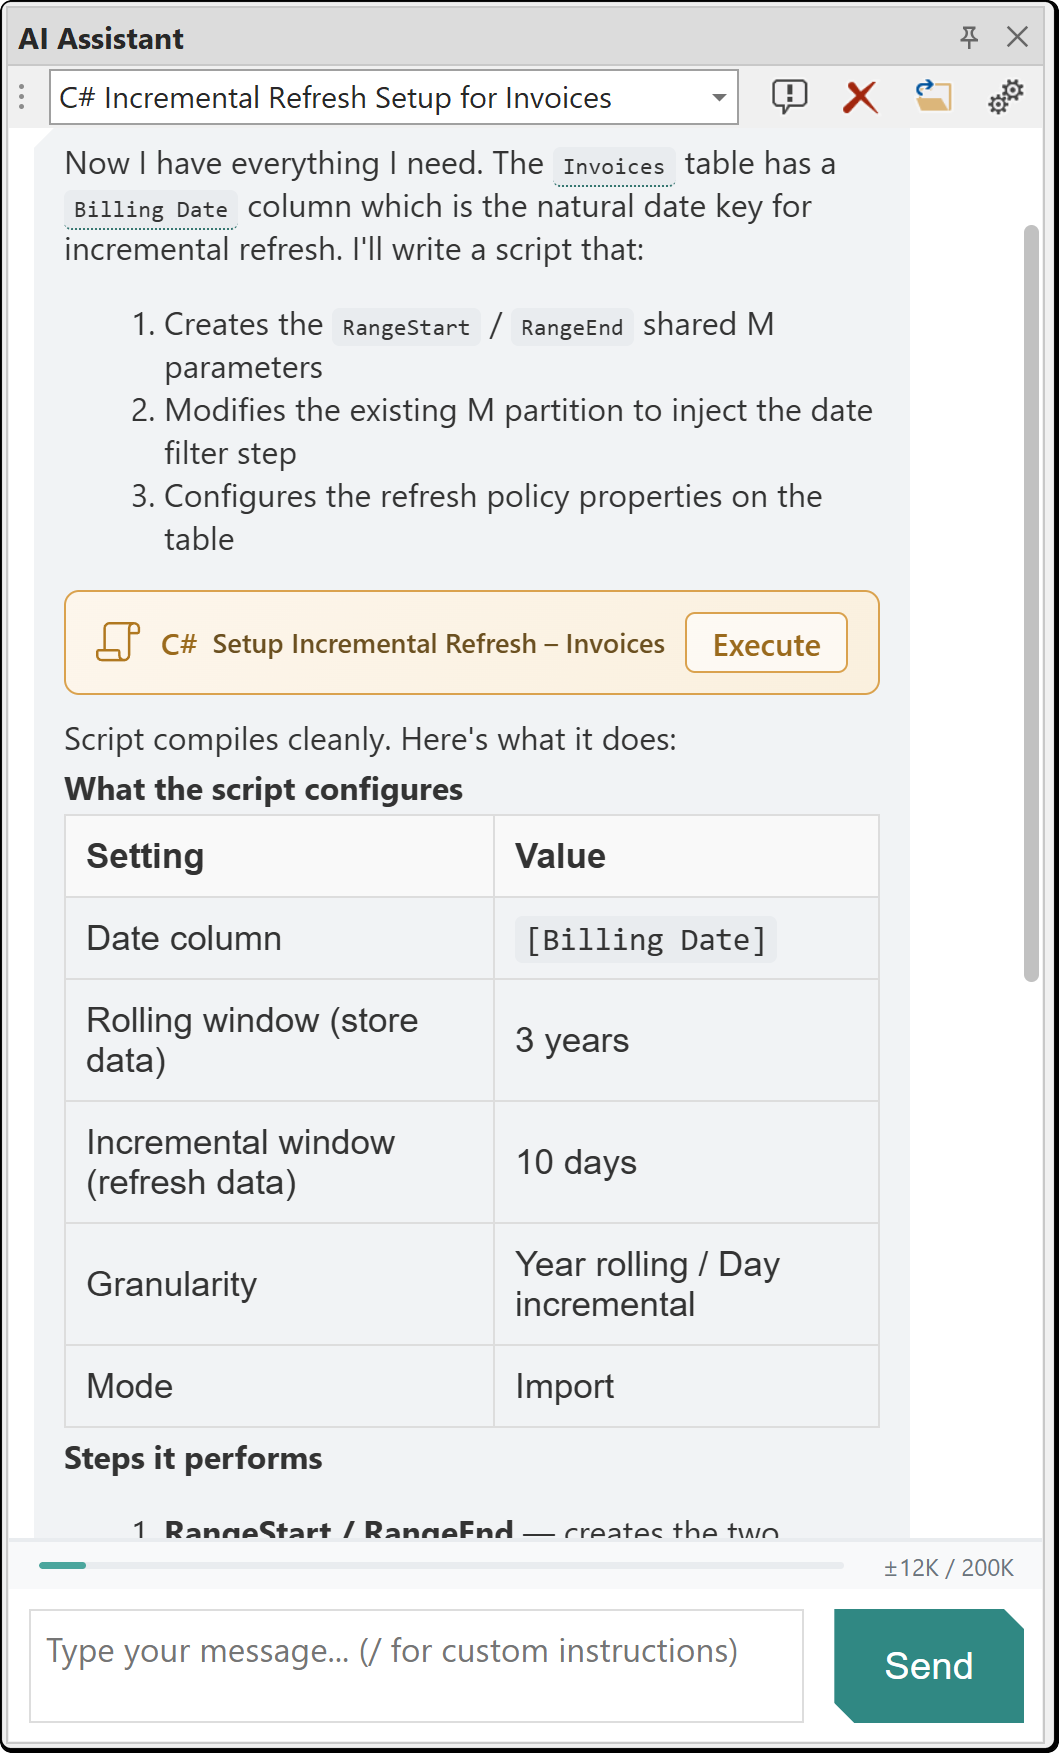
Task: Click the script scroll icon on the code card
Action: coord(115,643)
